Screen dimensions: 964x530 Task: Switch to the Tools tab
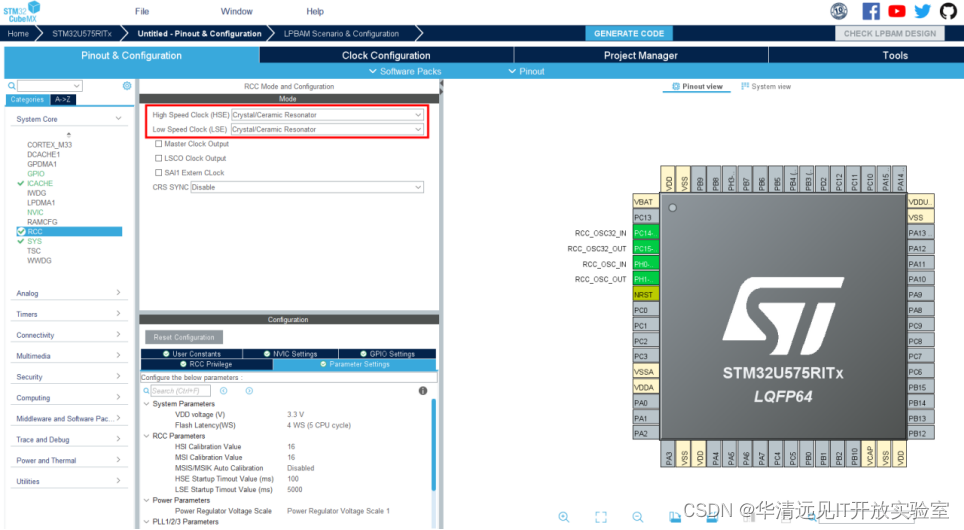pyautogui.click(x=895, y=55)
